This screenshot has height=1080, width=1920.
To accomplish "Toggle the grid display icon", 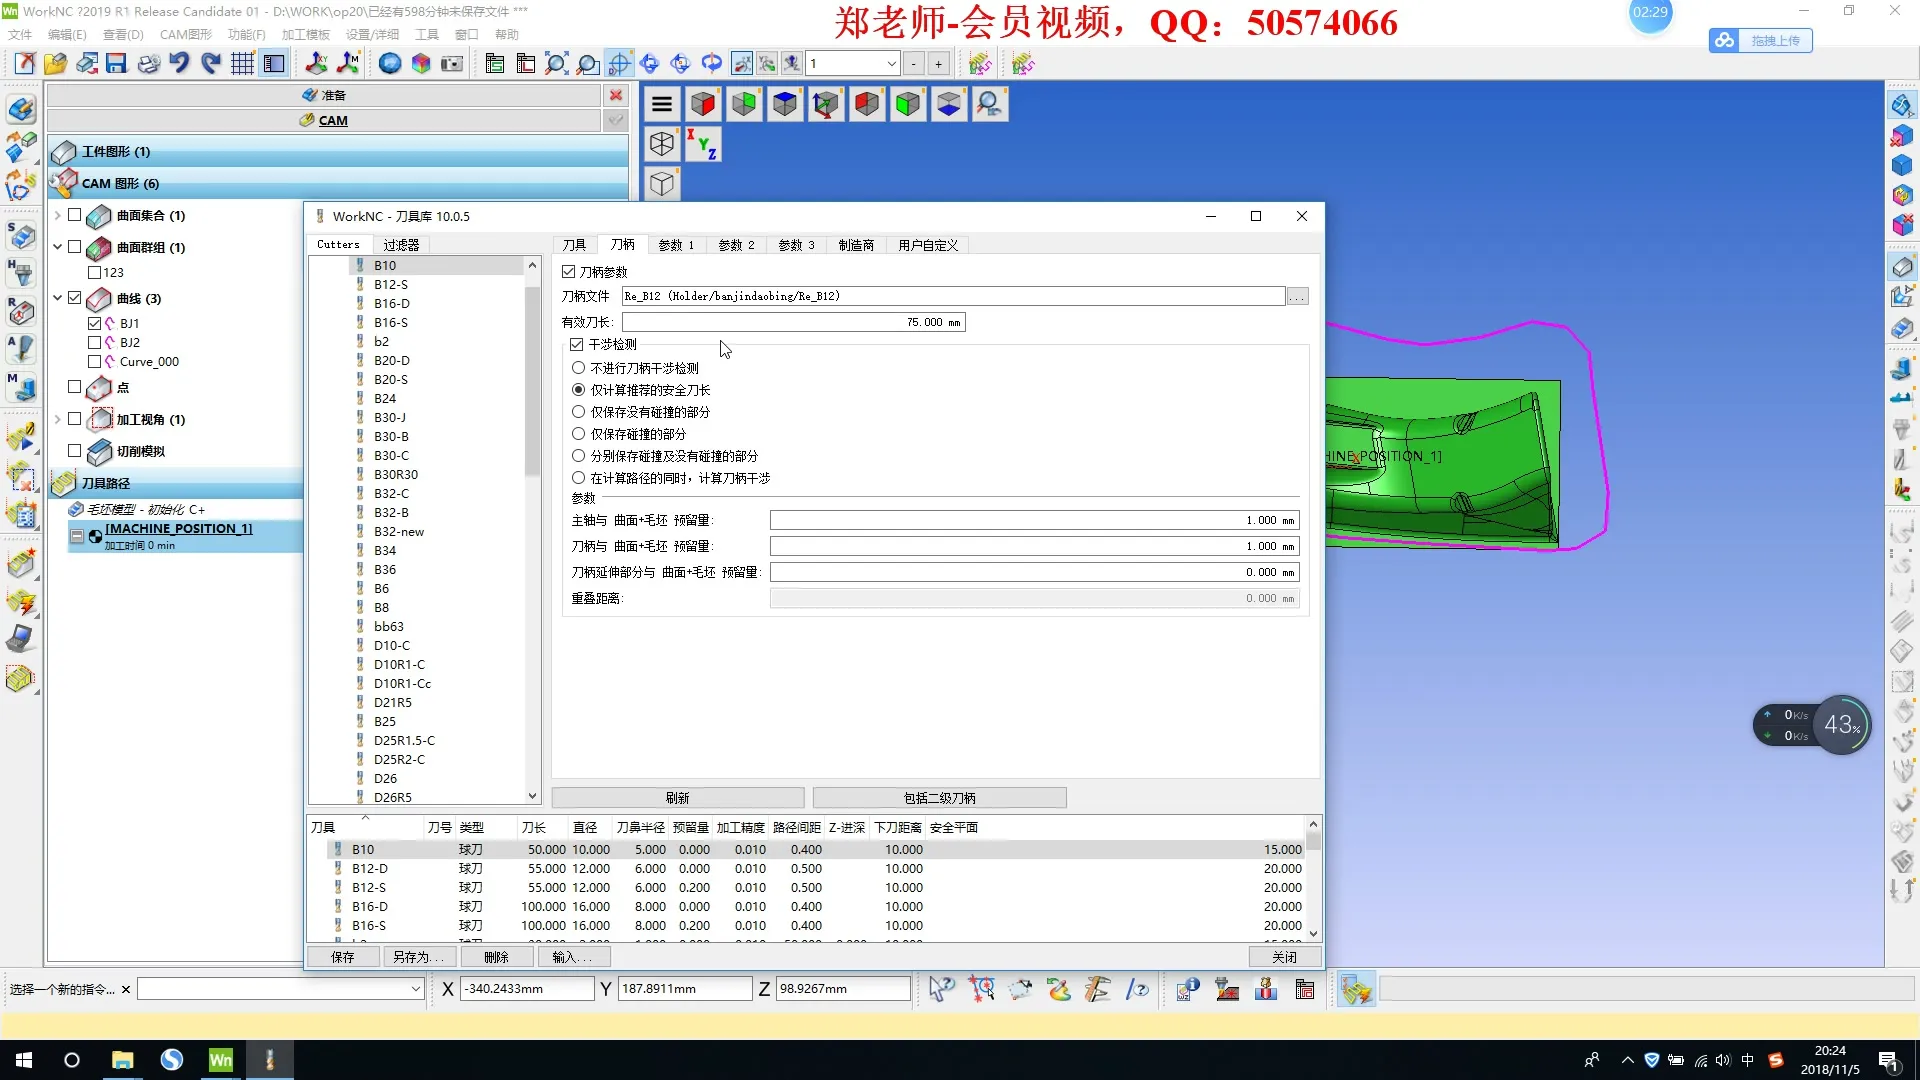I will (242, 64).
